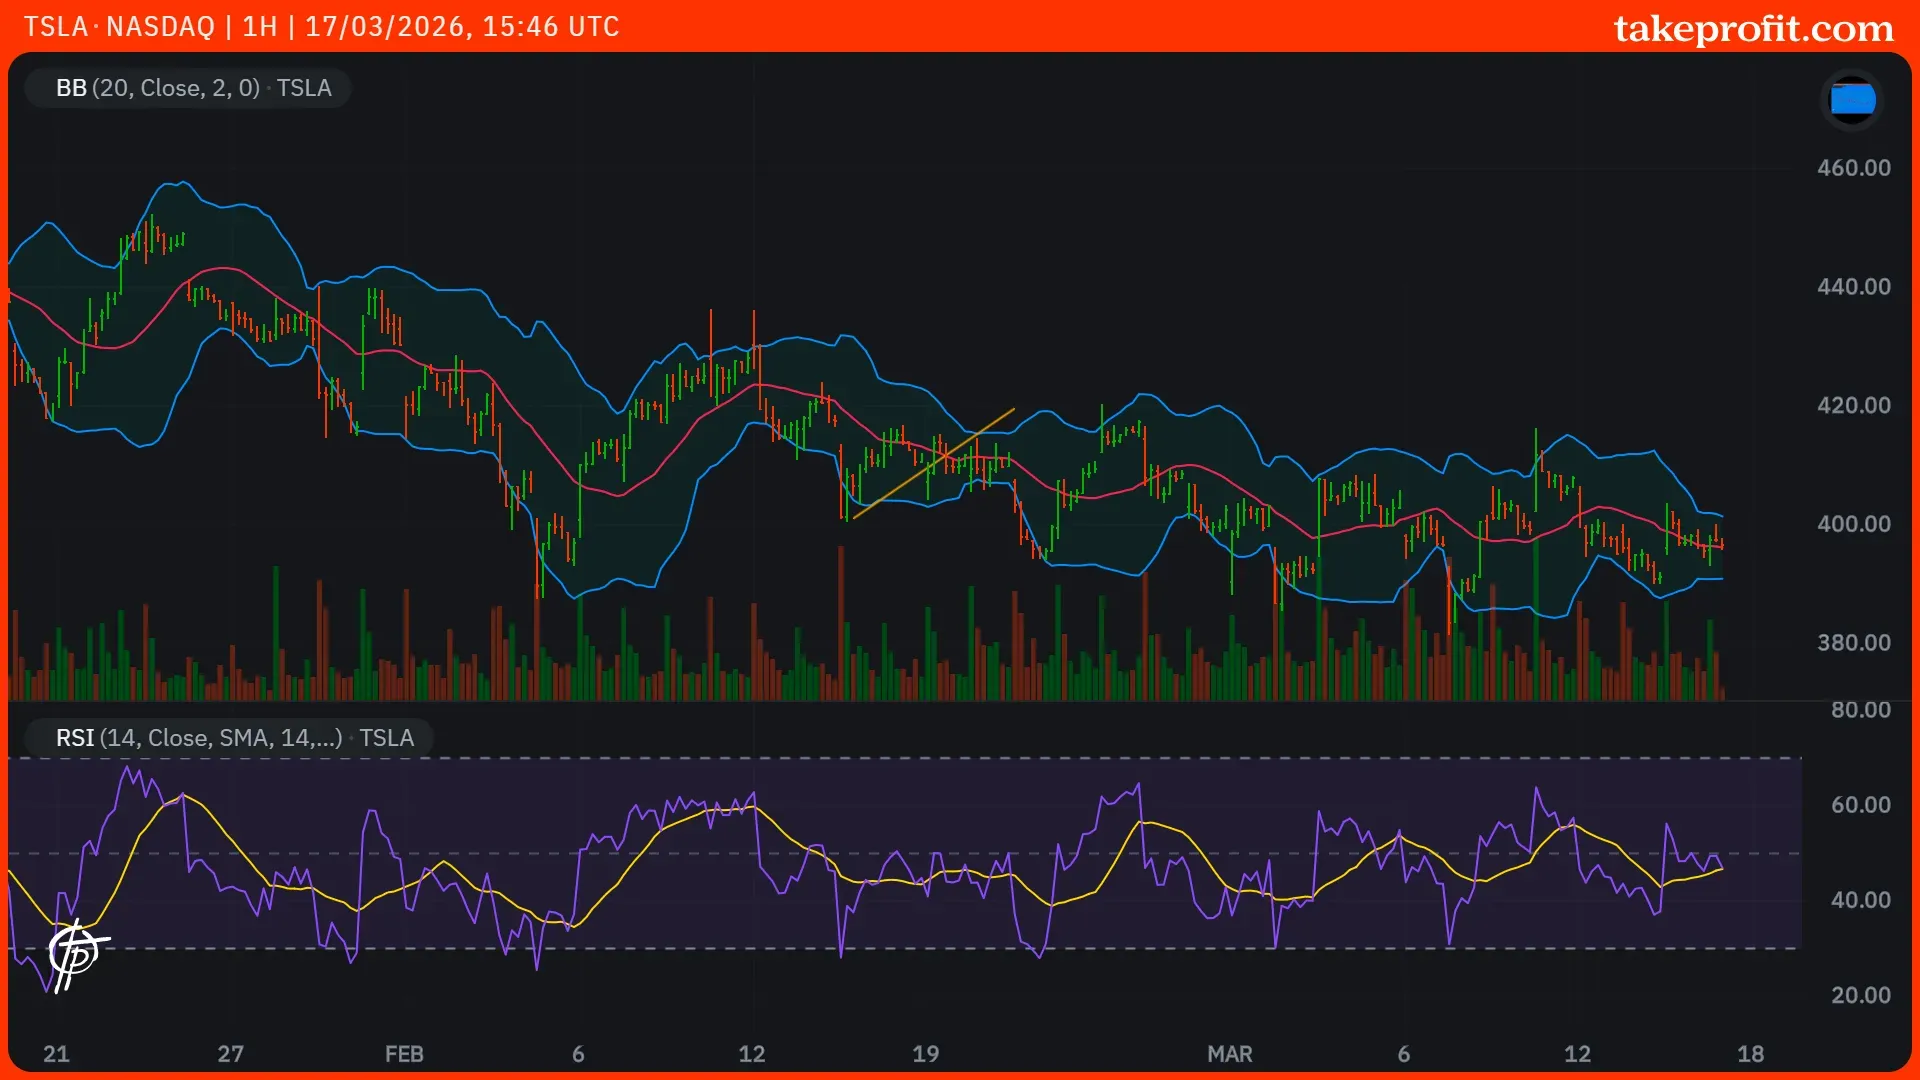Click the TSLA NASDAQ symbol title in header
The width and height of the screenshot is (1920, 1080).
coord(119,27)
